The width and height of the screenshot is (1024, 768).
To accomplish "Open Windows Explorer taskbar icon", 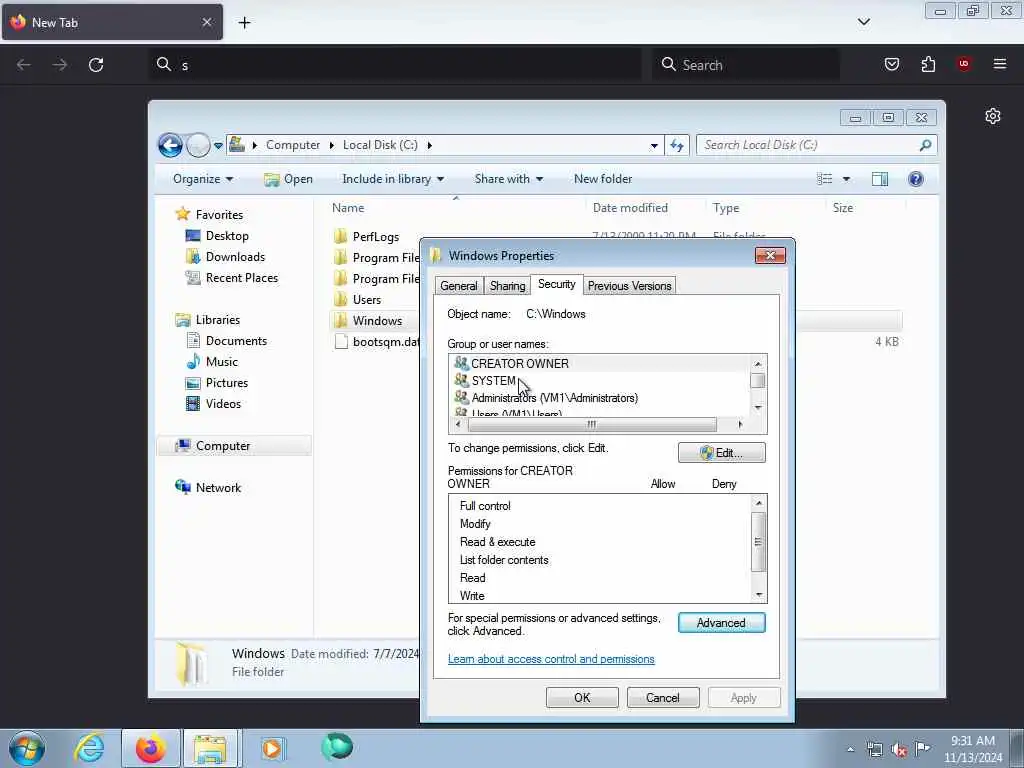I will [x=210, y=748].
